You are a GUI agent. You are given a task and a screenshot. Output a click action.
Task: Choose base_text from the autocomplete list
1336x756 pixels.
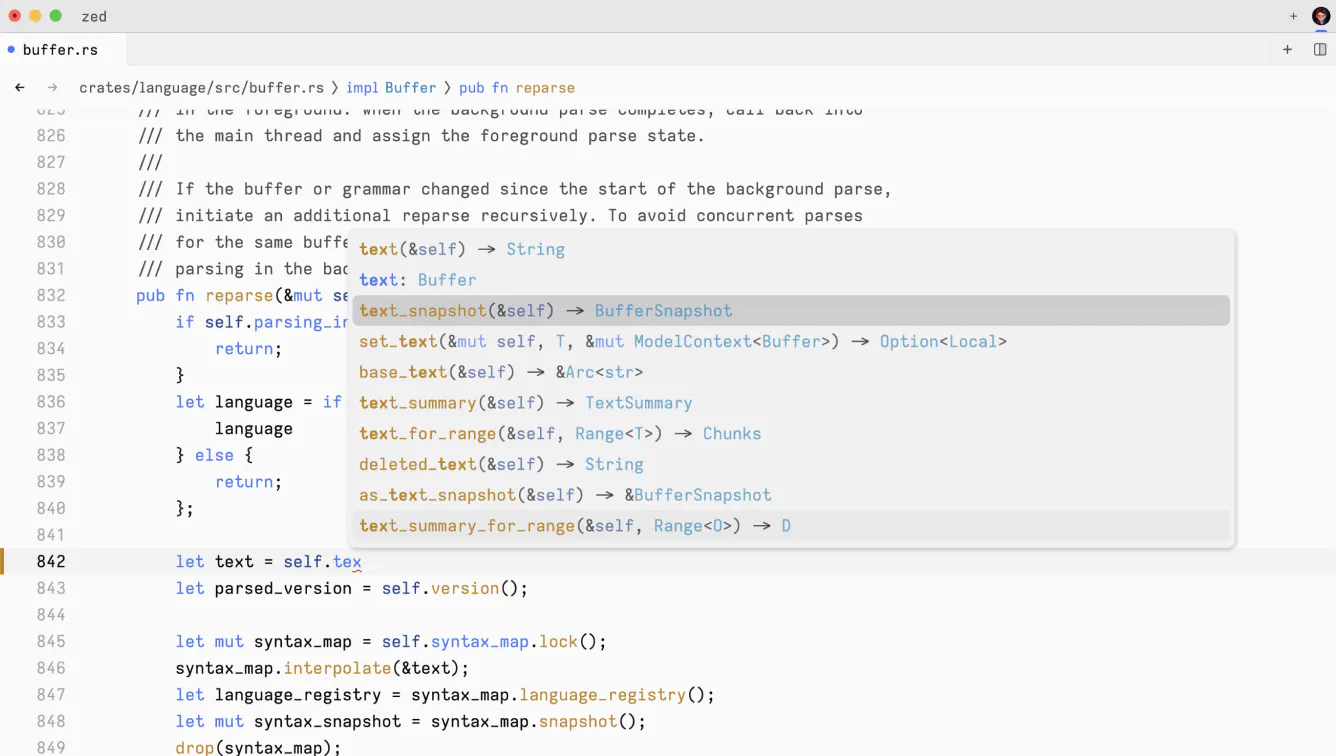coord(500,372)
